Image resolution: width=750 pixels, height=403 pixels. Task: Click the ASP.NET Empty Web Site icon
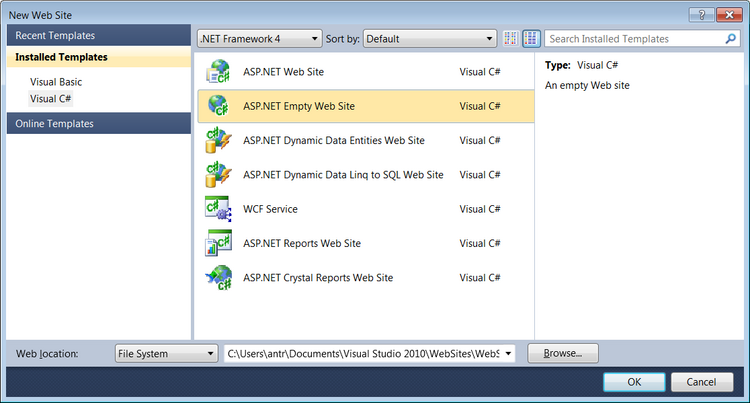tap(219, 106)
